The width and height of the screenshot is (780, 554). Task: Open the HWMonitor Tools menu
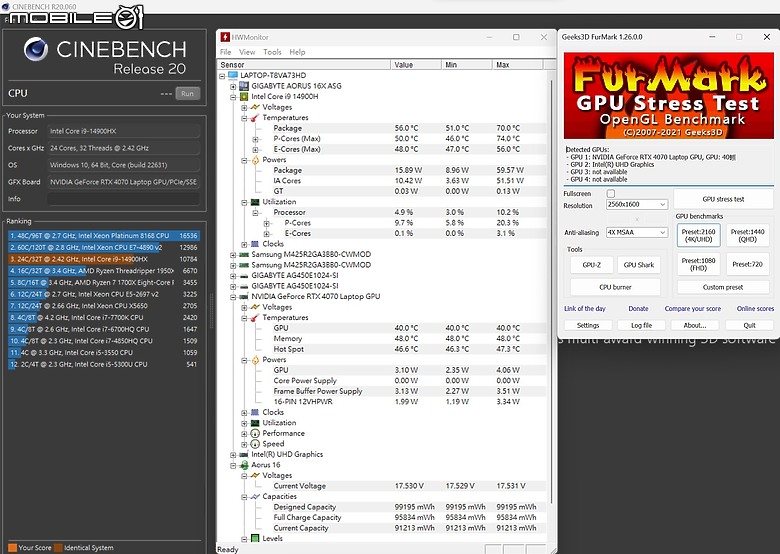coord(272,52)
